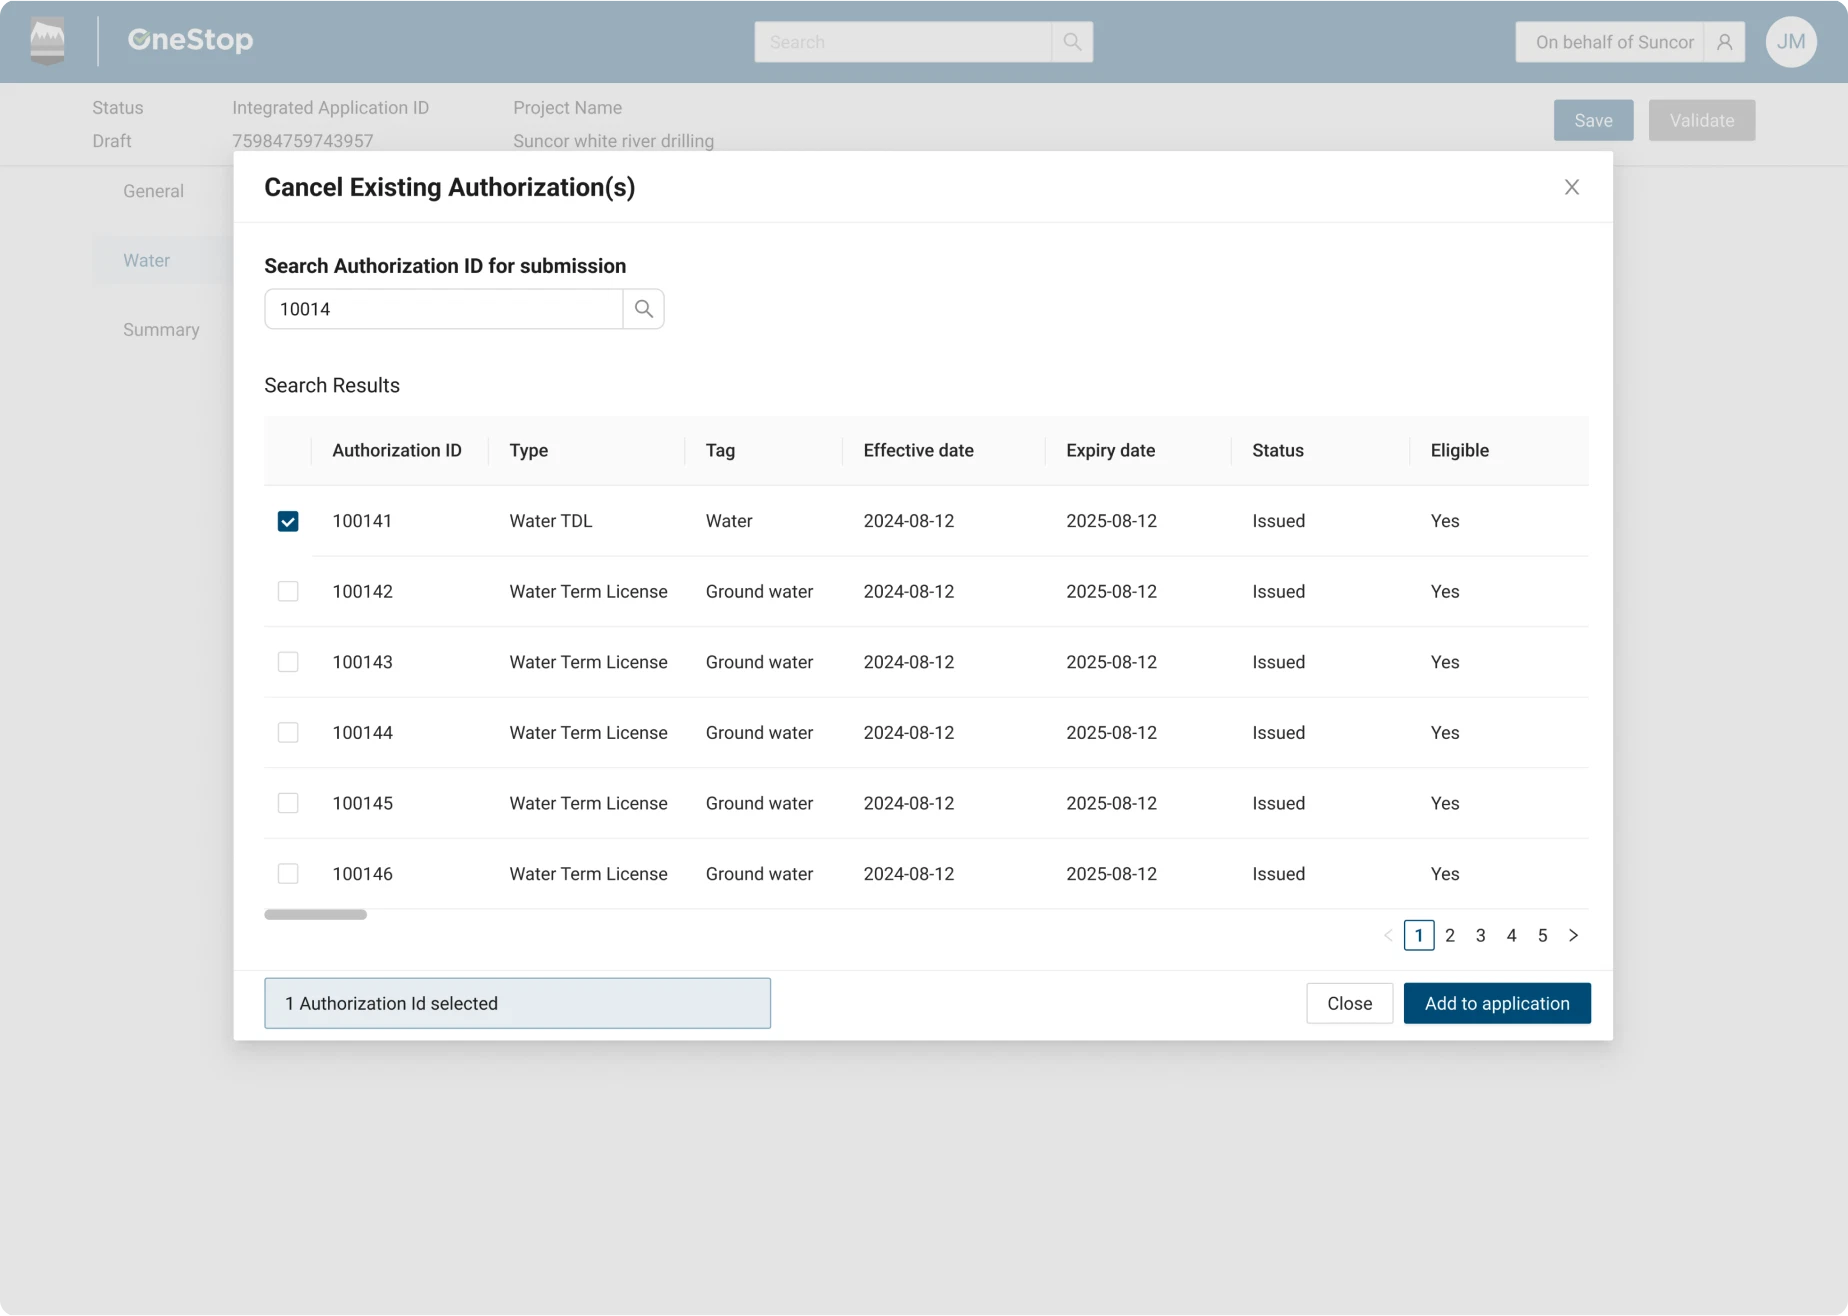Click the Close button
1848x1316 pixels.
pos(1349,1003)
